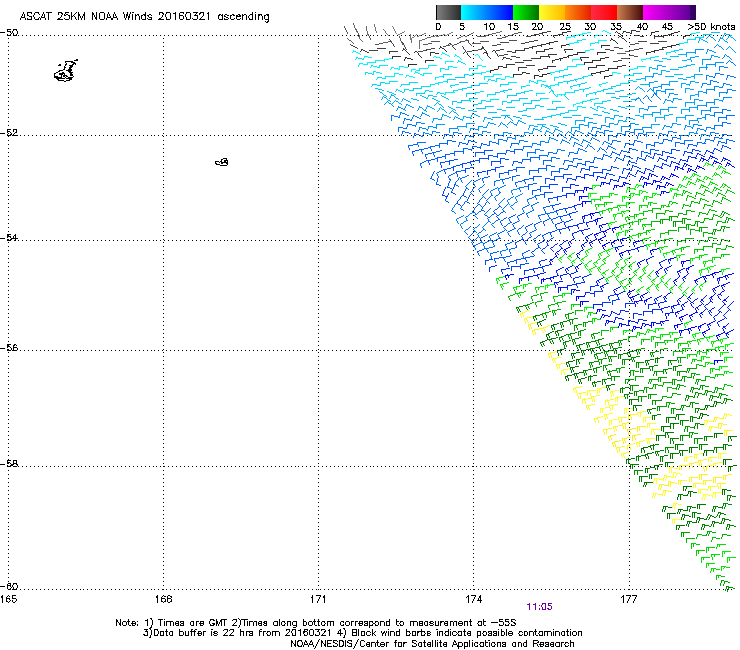
Task: Click the -54 latitude axis label
Action: pyautogui.click(x=9, y=237)
